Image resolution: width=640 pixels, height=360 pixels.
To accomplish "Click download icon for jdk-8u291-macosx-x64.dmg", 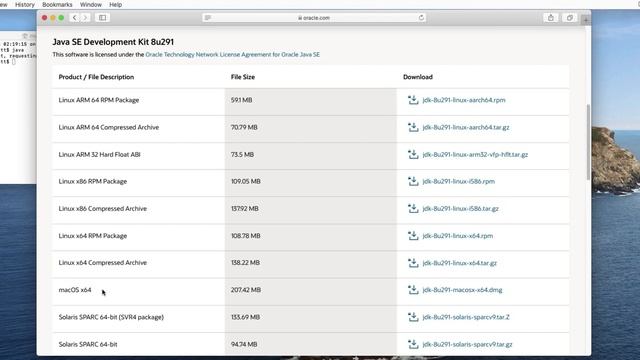I will click(x=413, y=290).
